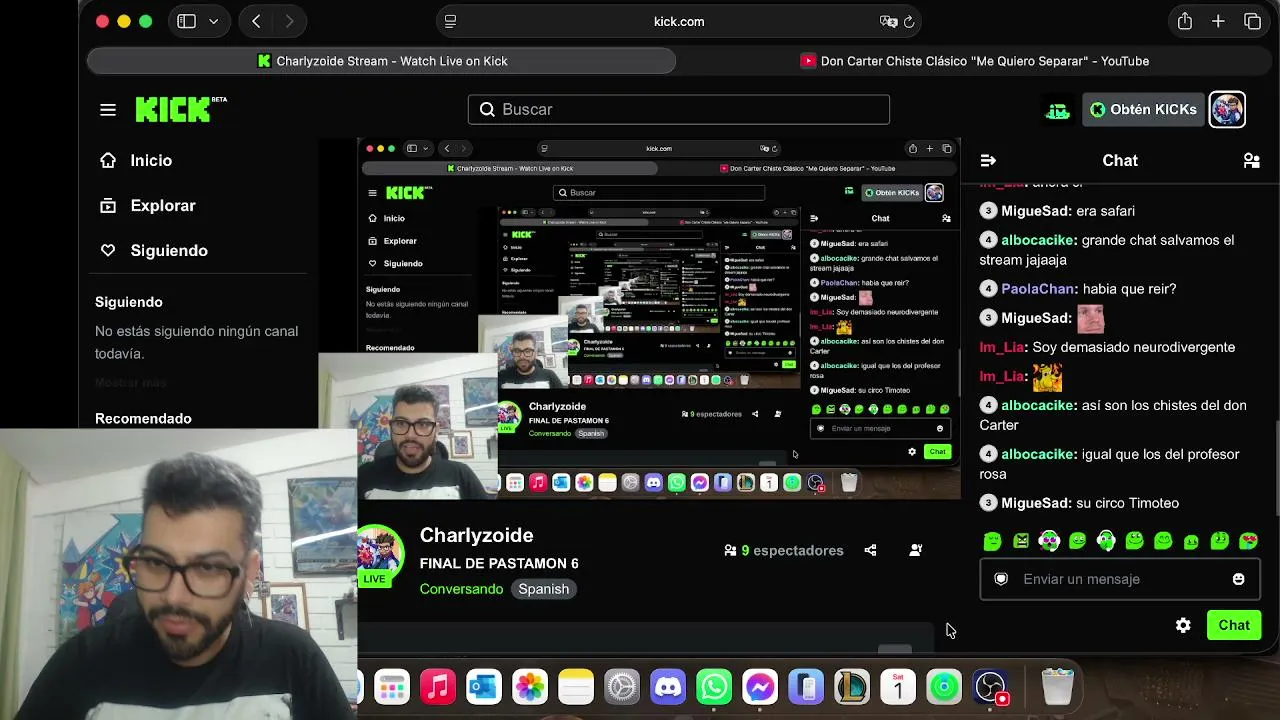Open the Safari sidebar dropdown chevron

coord(213,21)
